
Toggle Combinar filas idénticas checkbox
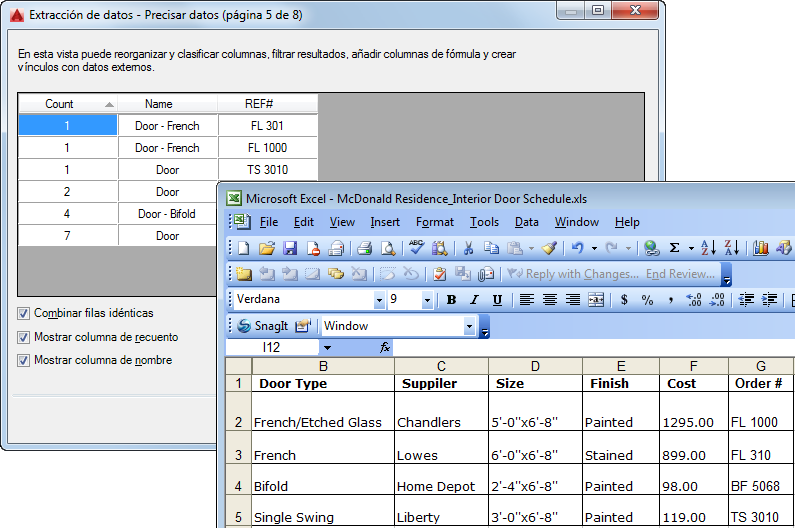click(23, 313)
